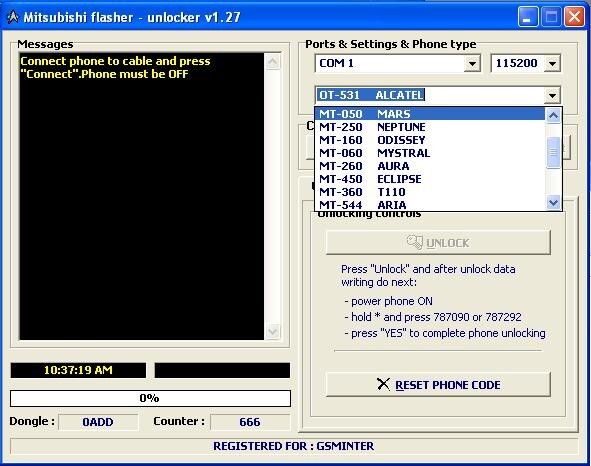Screen dimensions: 591x466
Task: Open the COM 1 port dropdown
Action: (472, 63)
